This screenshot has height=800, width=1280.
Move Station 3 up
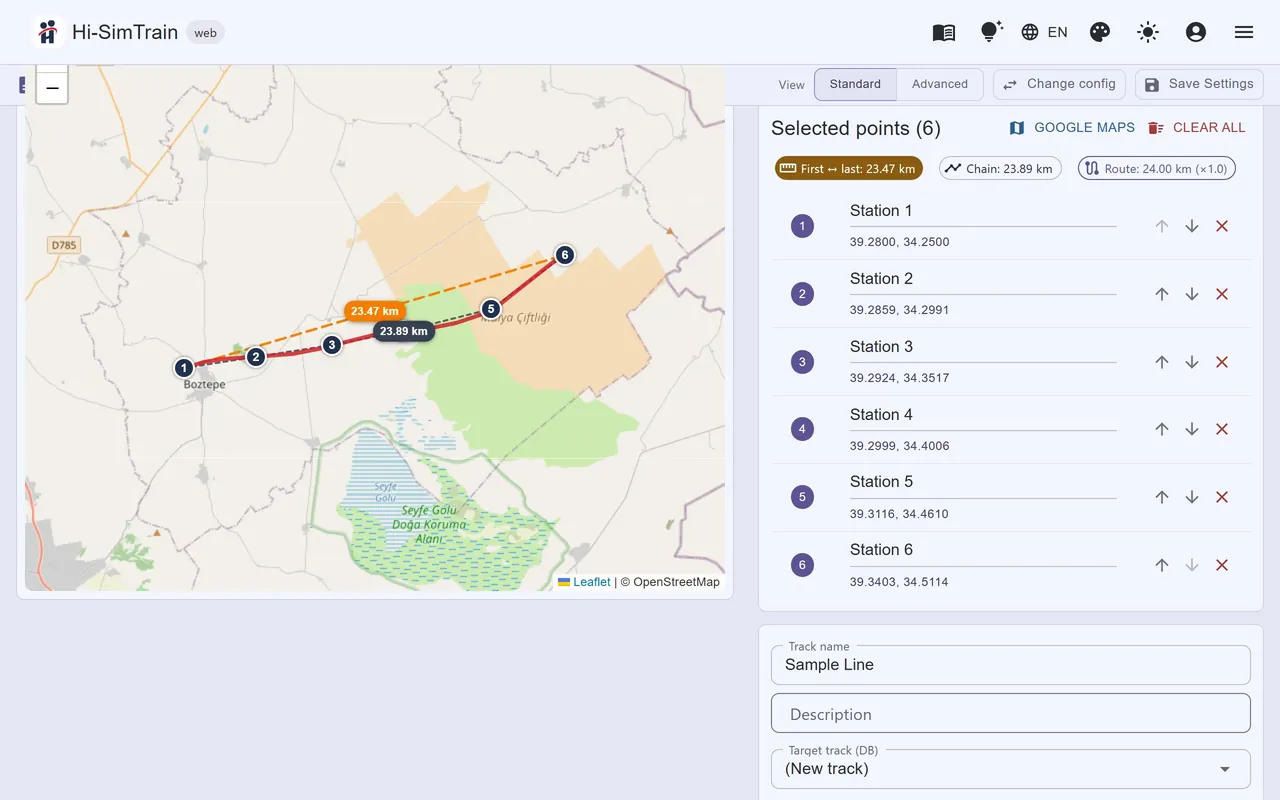click(x=1162, y=362)
